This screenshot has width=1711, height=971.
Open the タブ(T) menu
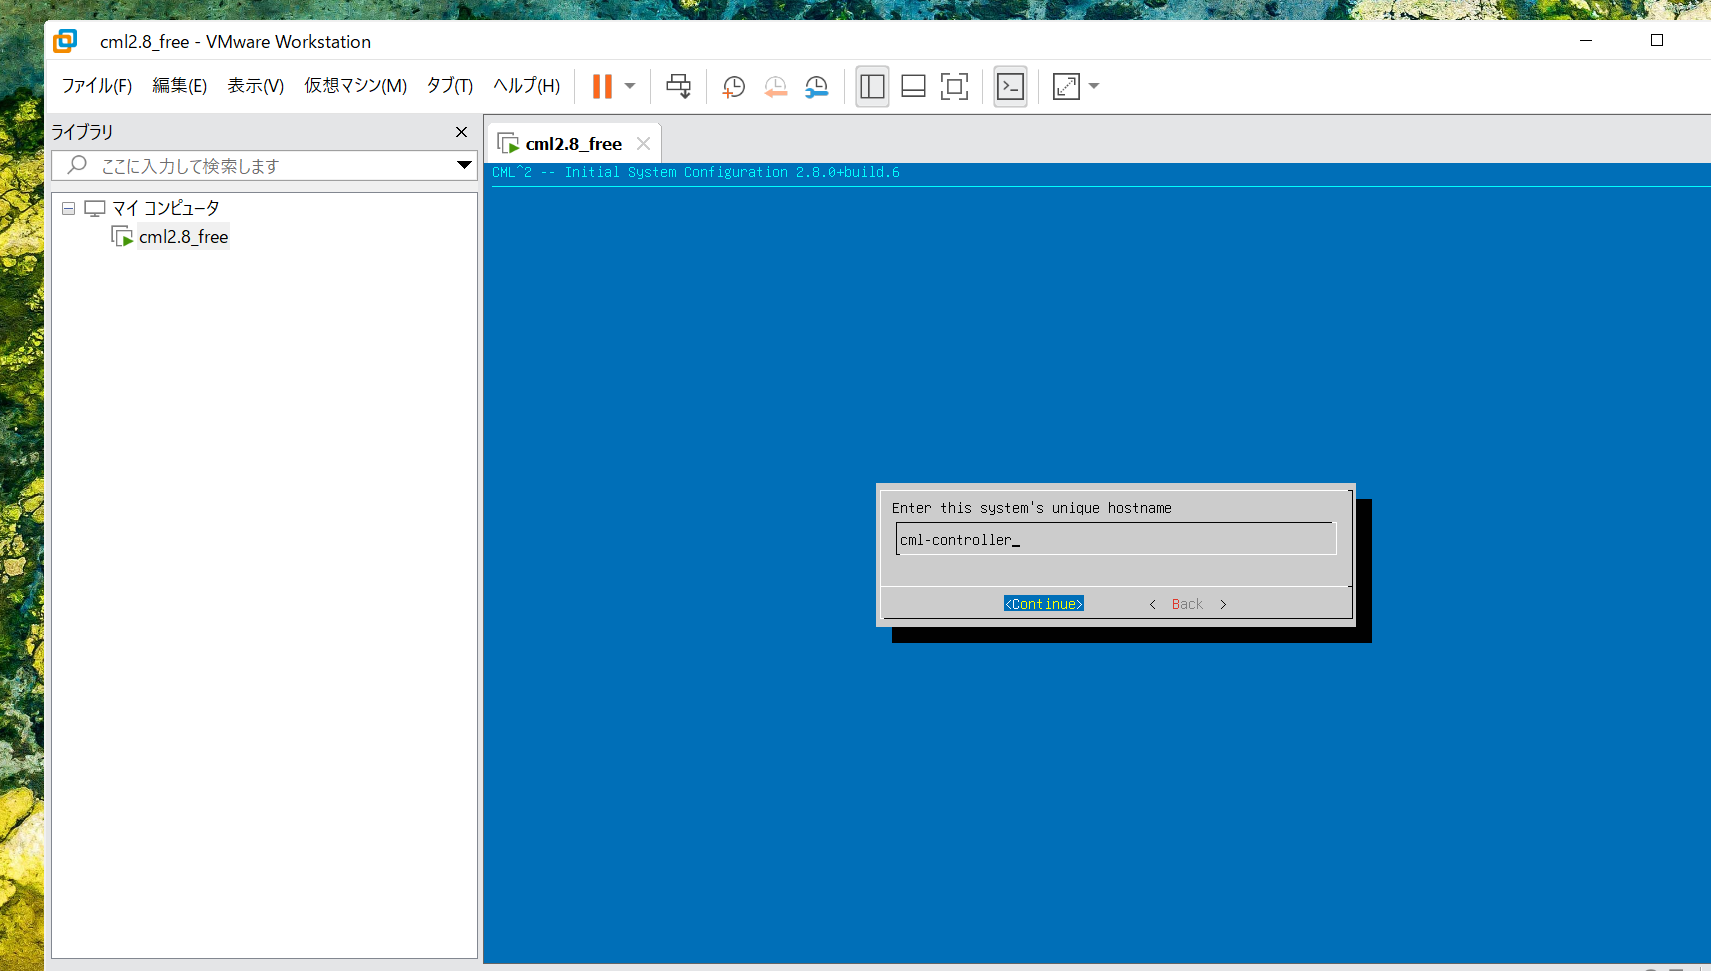(x=450, y=86)
